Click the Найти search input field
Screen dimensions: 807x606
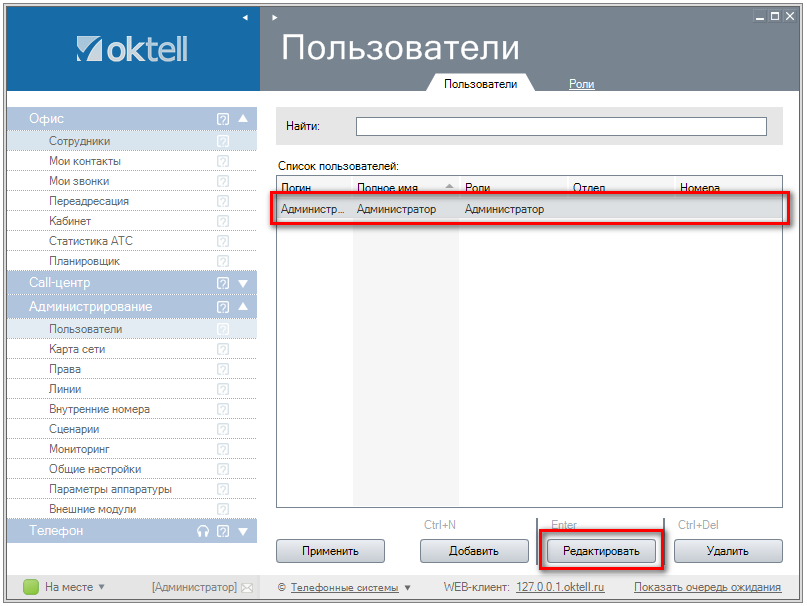point(561,126)
